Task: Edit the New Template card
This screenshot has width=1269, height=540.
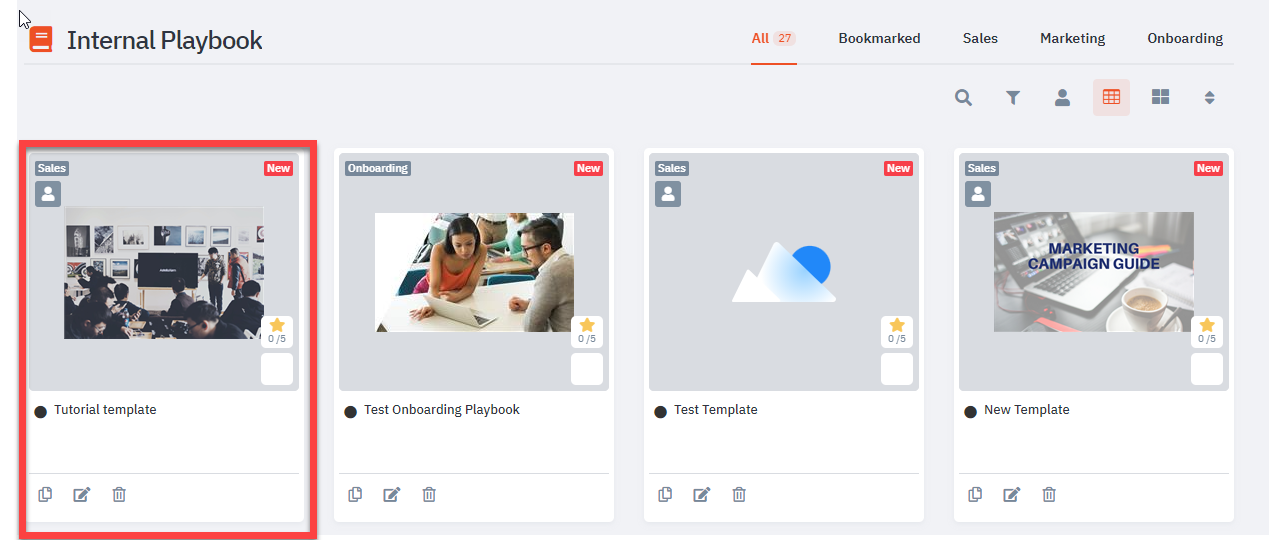Action: click(x=1012, y=494)
